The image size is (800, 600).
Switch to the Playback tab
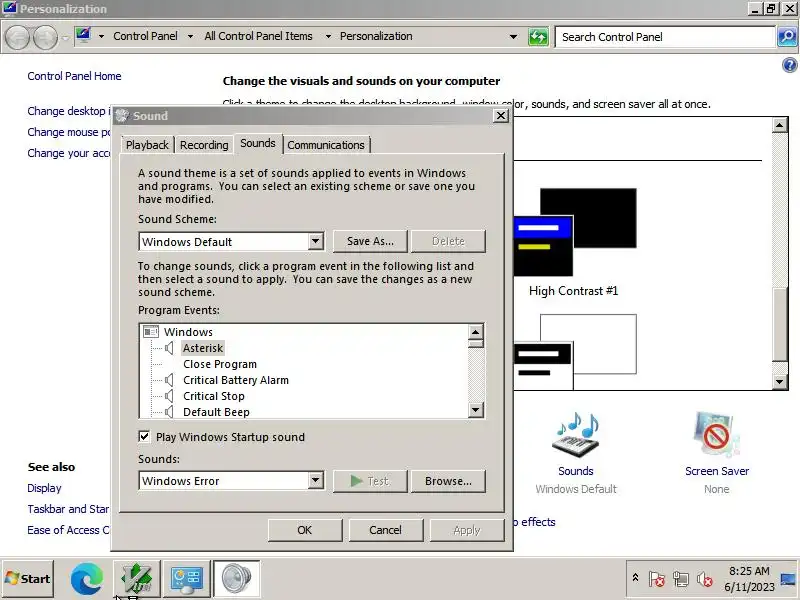147,145
